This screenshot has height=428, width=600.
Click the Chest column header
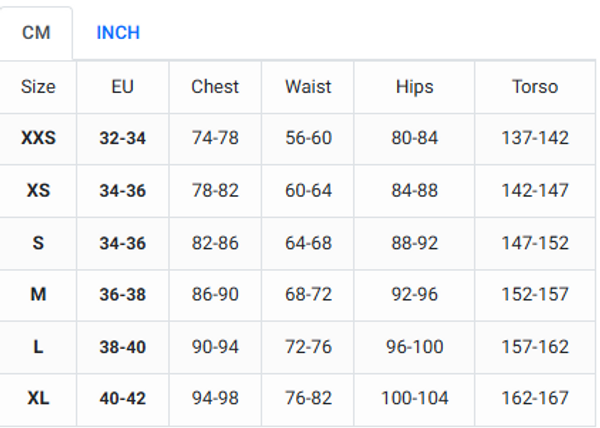point(215,86)
